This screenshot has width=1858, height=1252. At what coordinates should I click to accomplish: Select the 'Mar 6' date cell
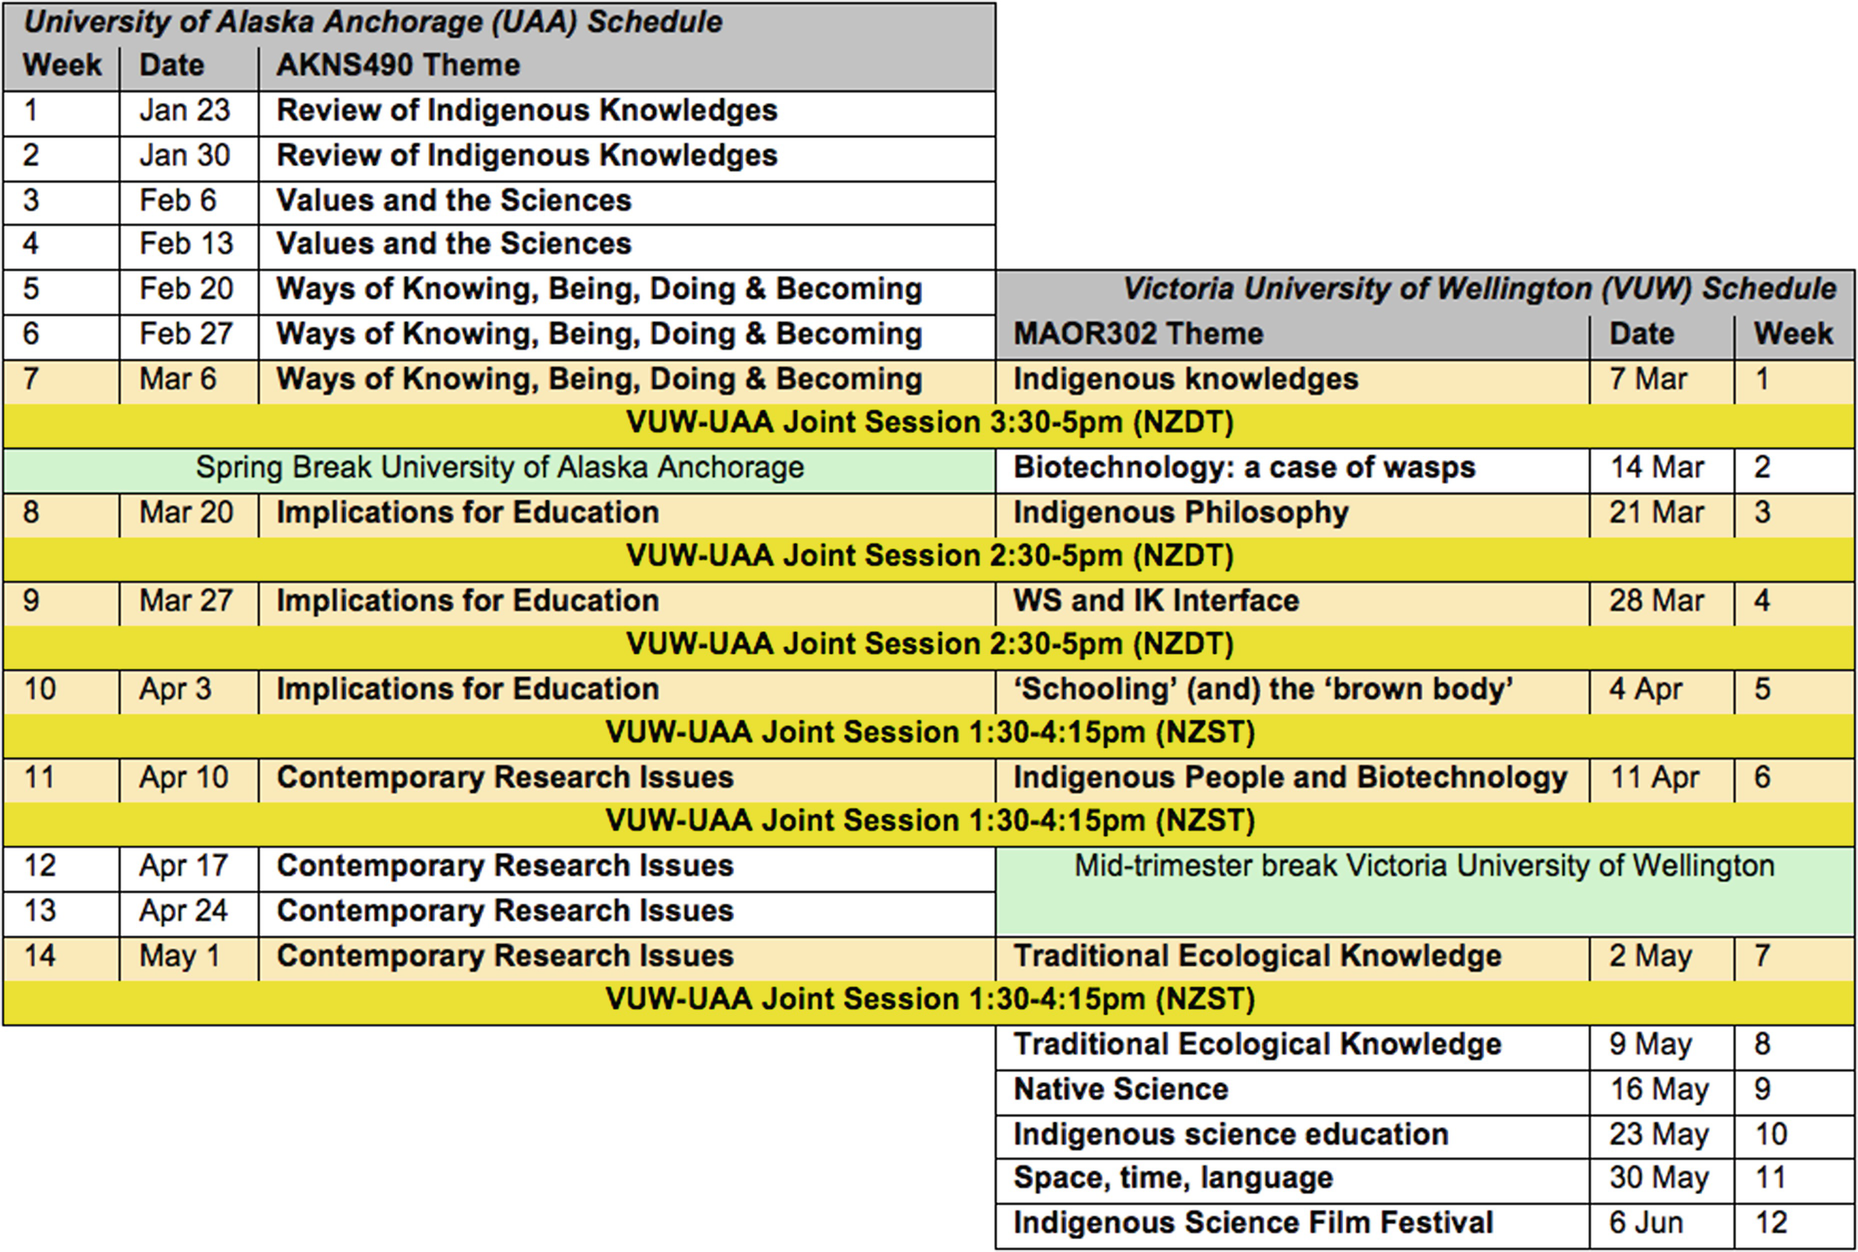[x=188, y=381]
